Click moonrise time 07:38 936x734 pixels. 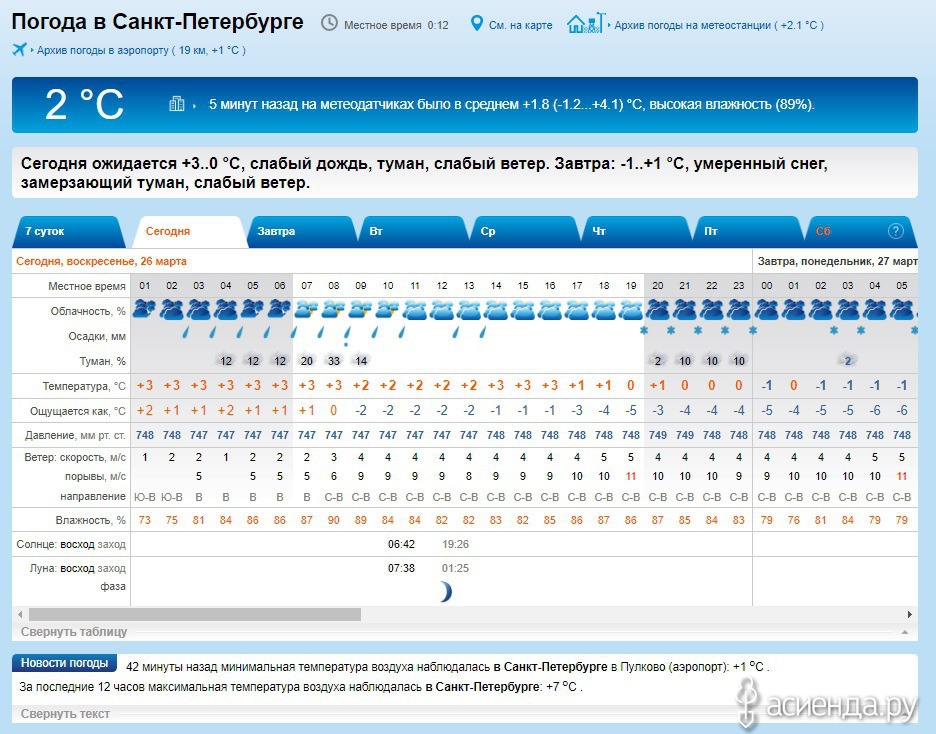(401, 568)
